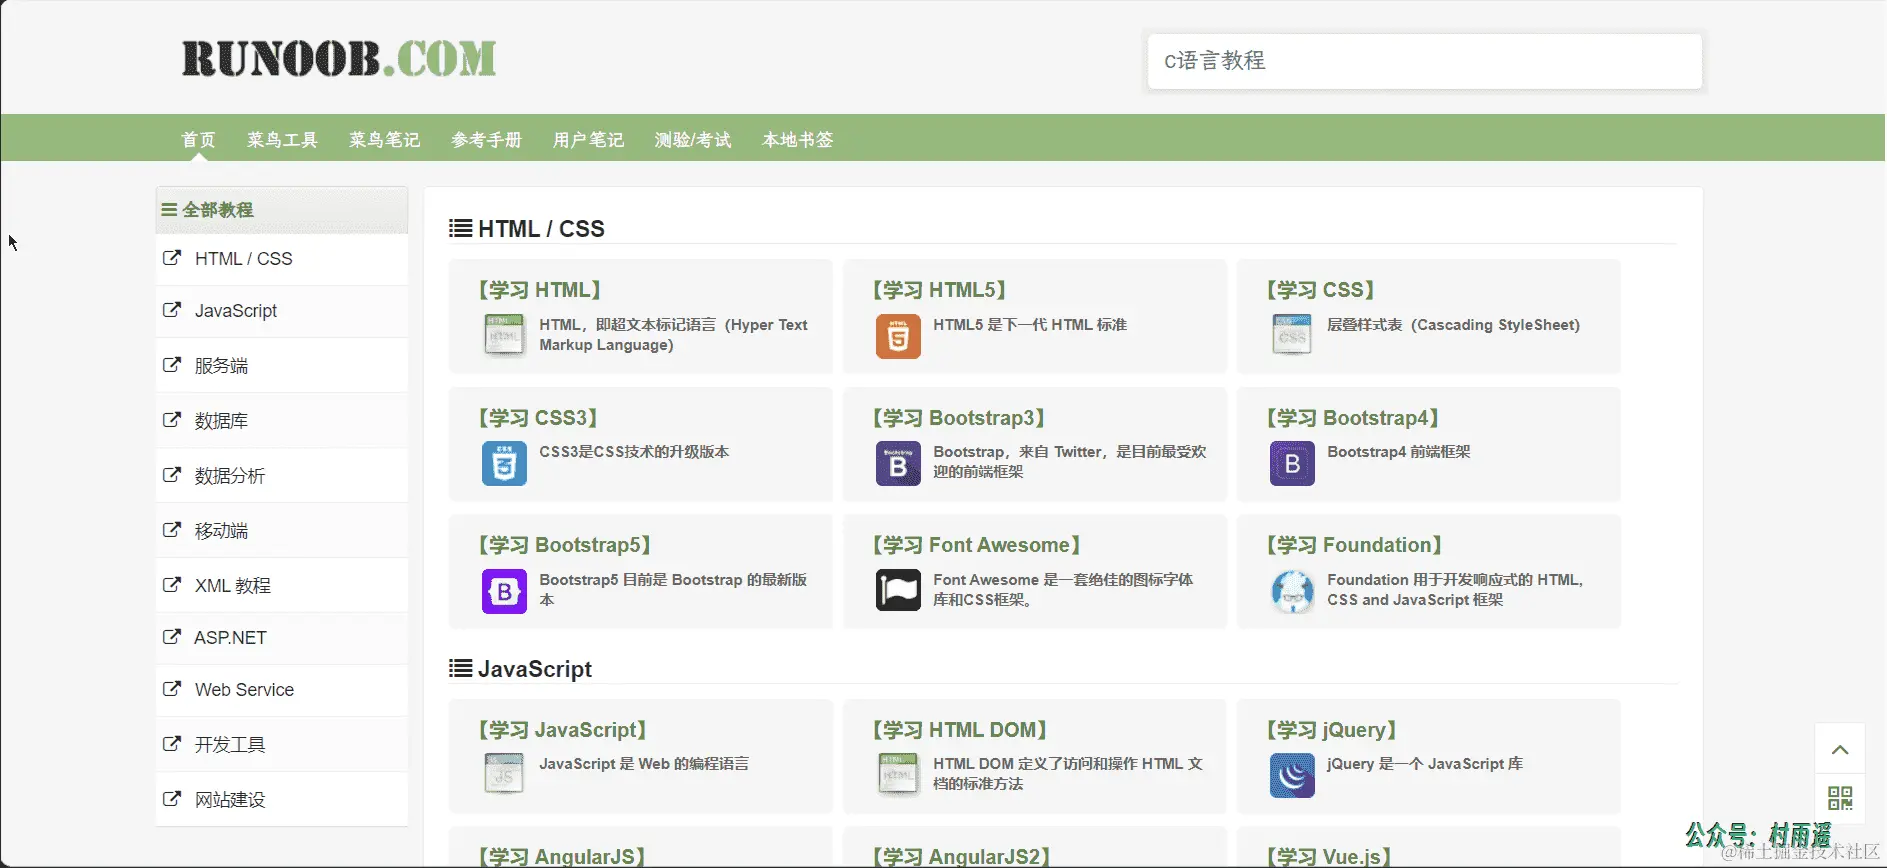Click external-link icon next to 开发工具
Viewport: 1887px width, 868px height.
(172, 744)
